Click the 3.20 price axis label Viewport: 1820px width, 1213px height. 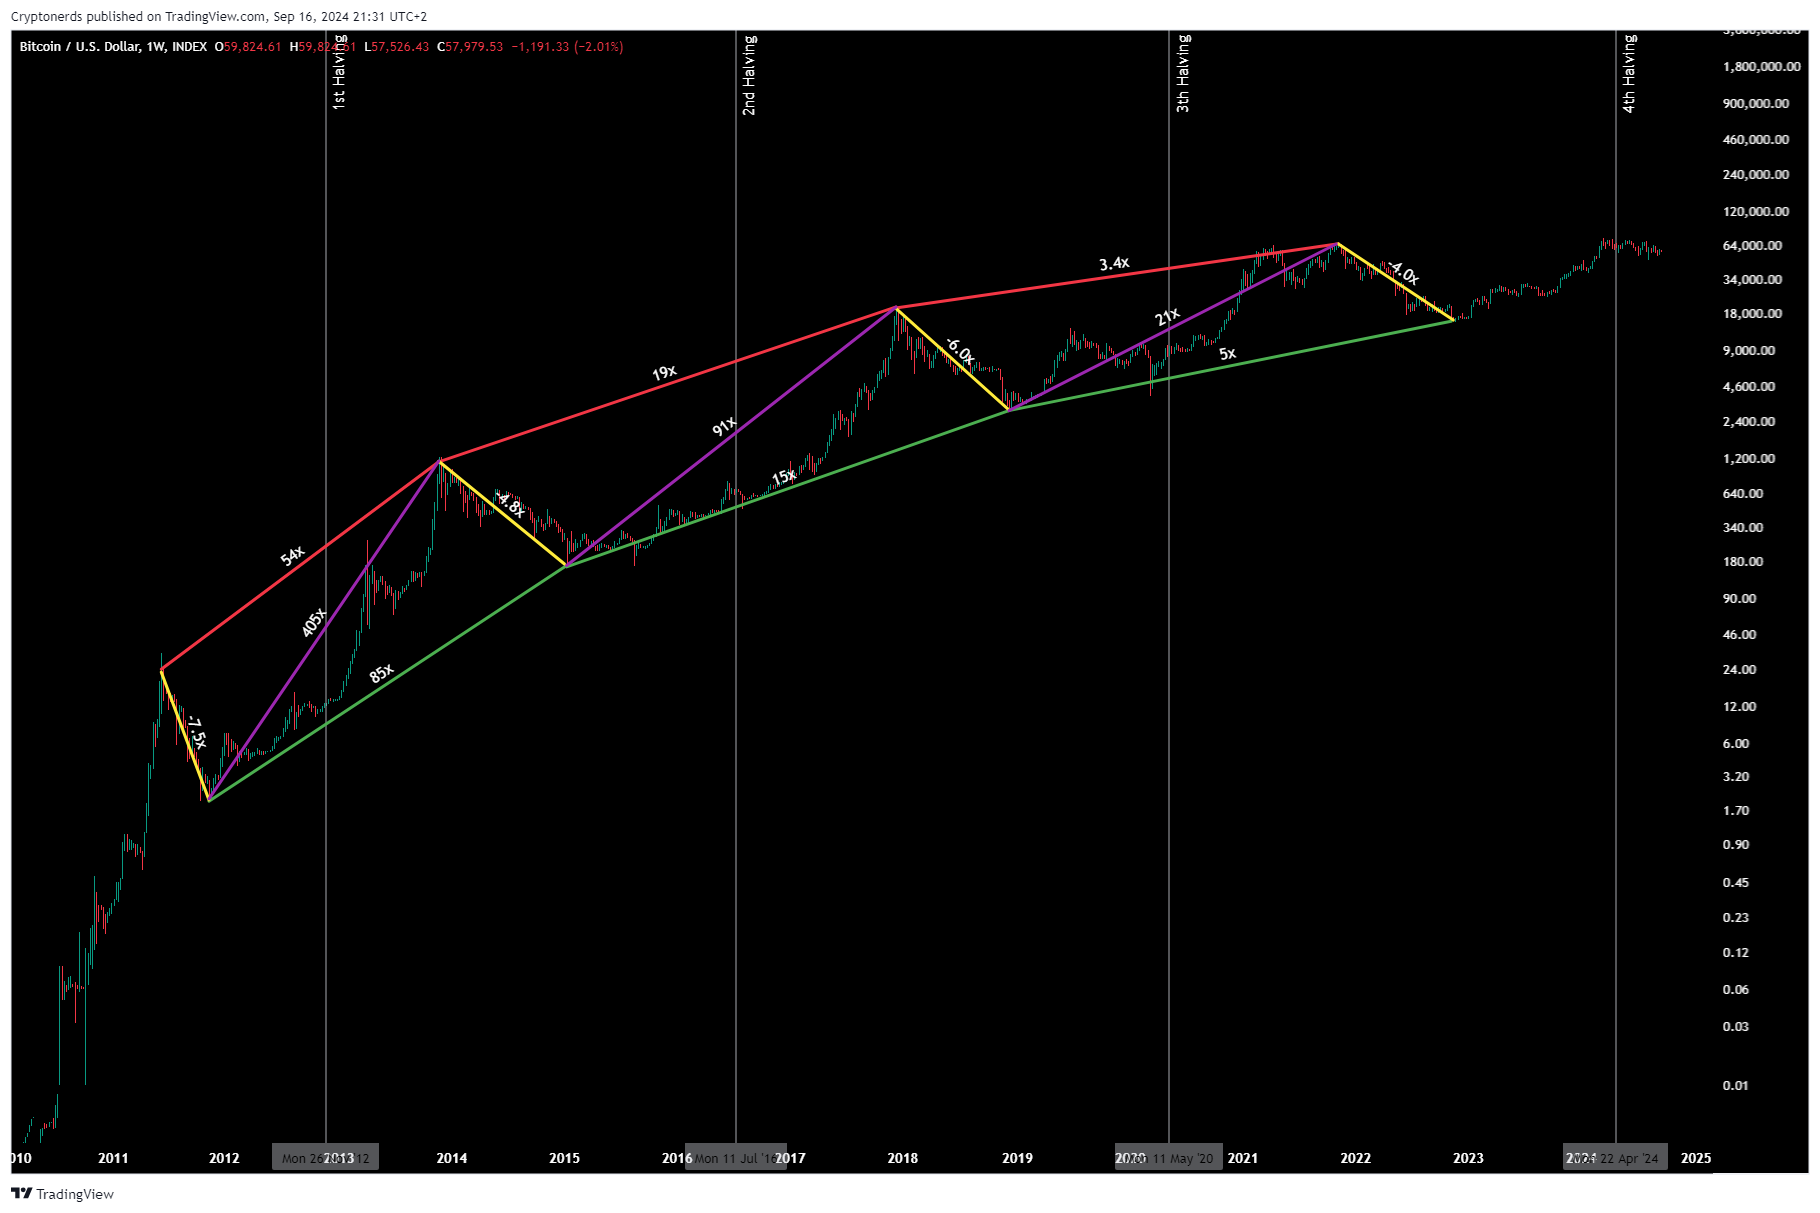pos(1736,777)
